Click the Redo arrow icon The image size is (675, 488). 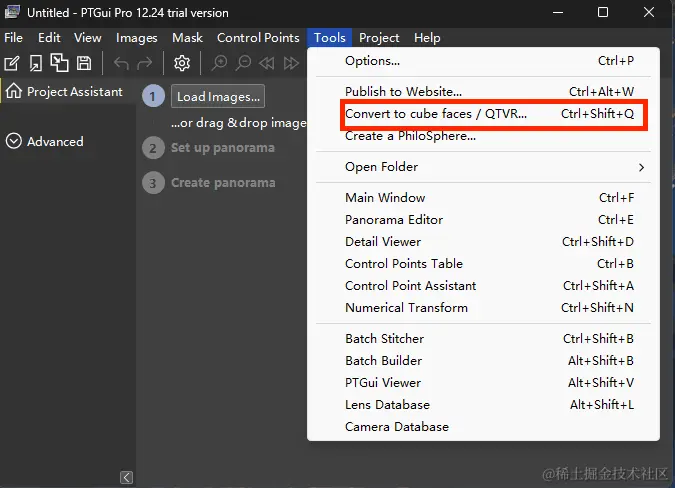145,63
